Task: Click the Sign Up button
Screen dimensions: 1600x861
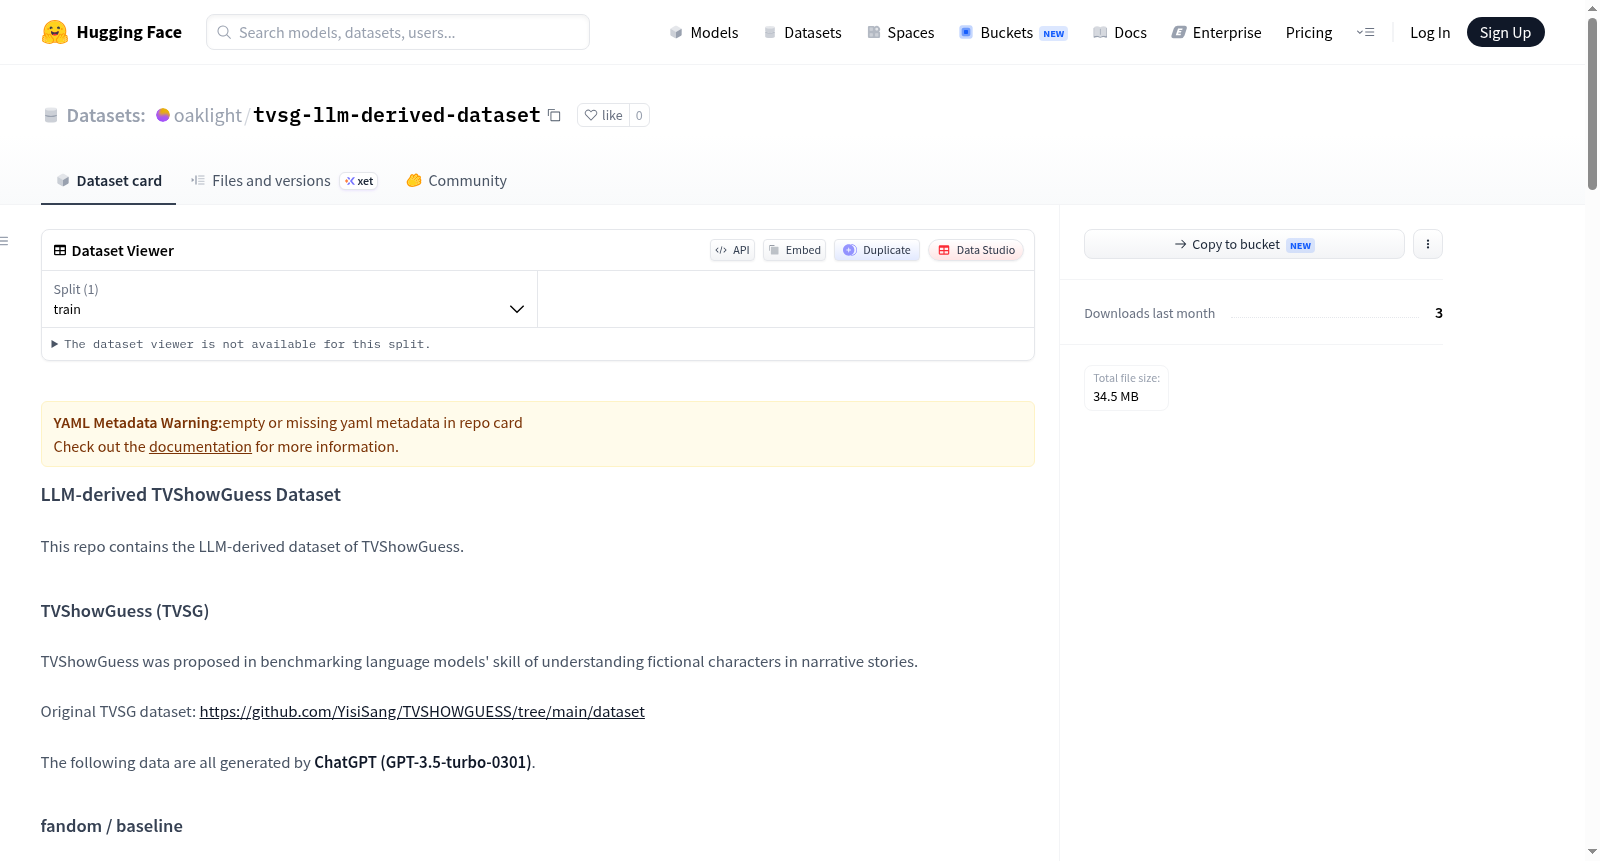Action: click(1505, 32)
